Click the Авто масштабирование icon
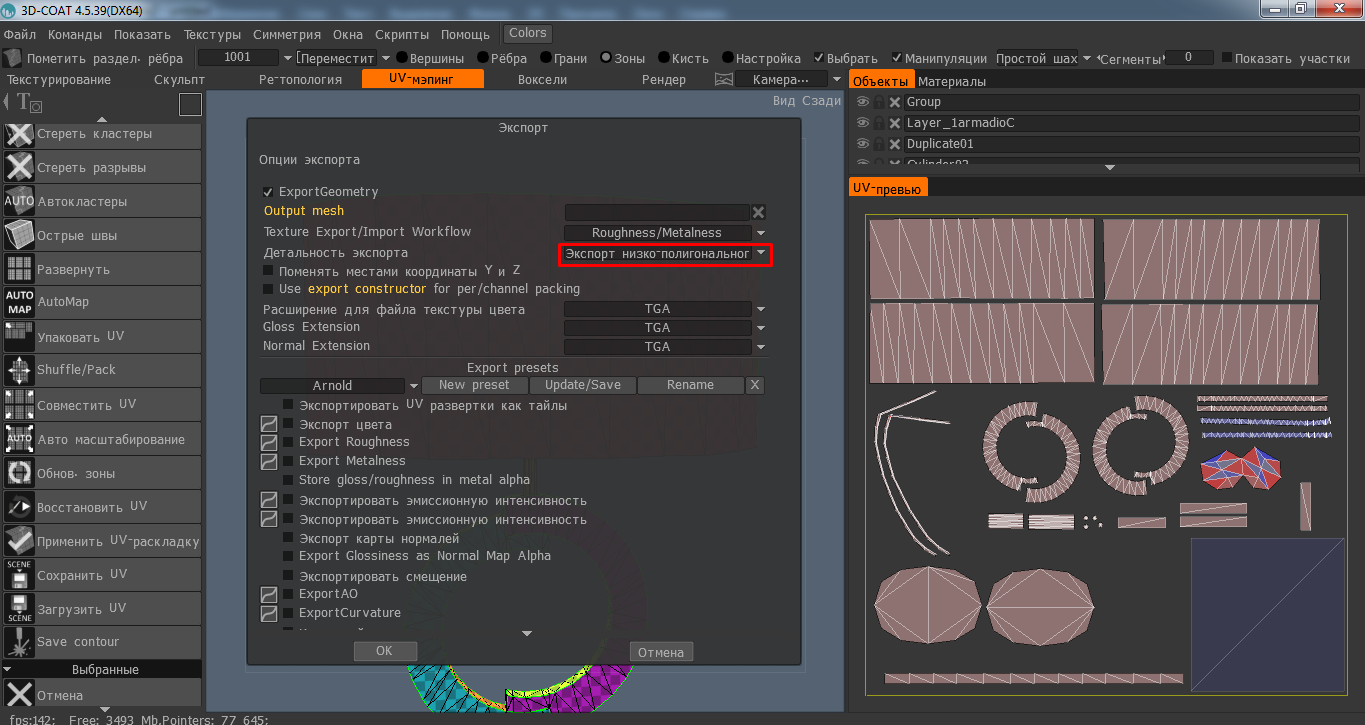1365x725 pixels. point(19,439)
